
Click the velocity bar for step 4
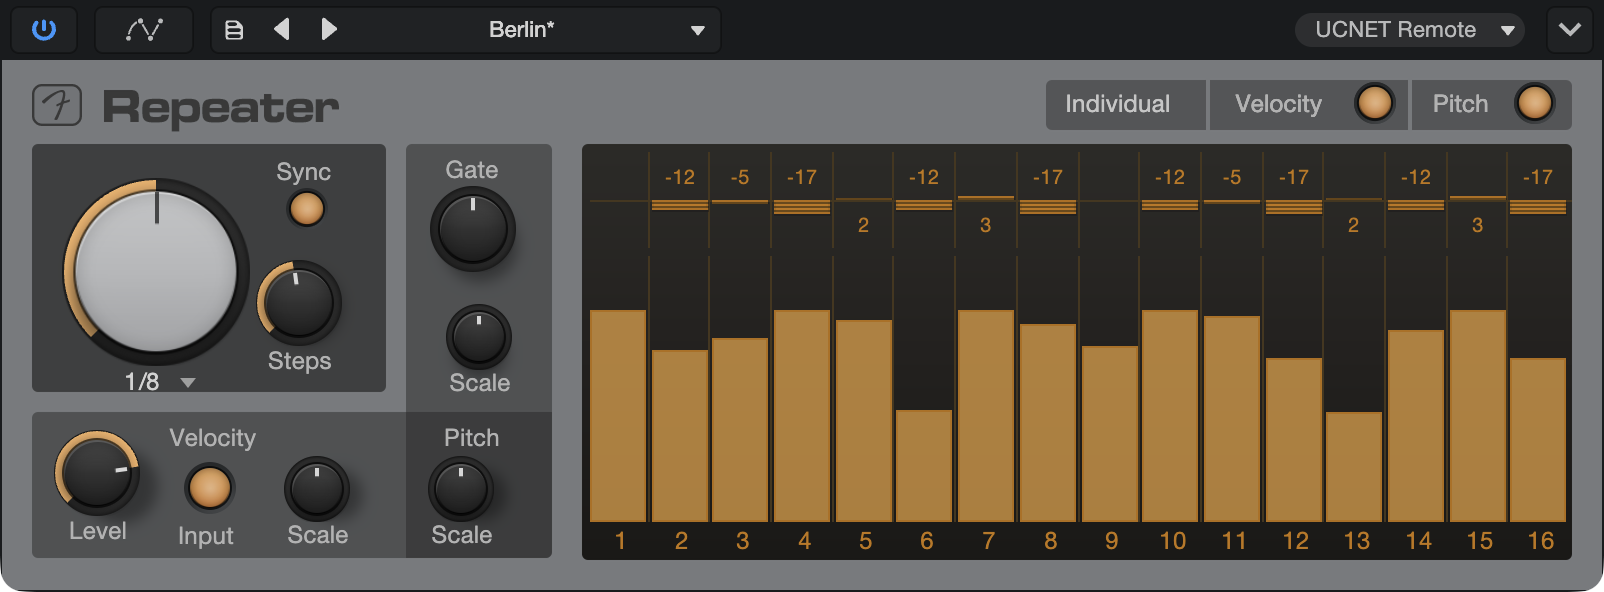[802, 416]
